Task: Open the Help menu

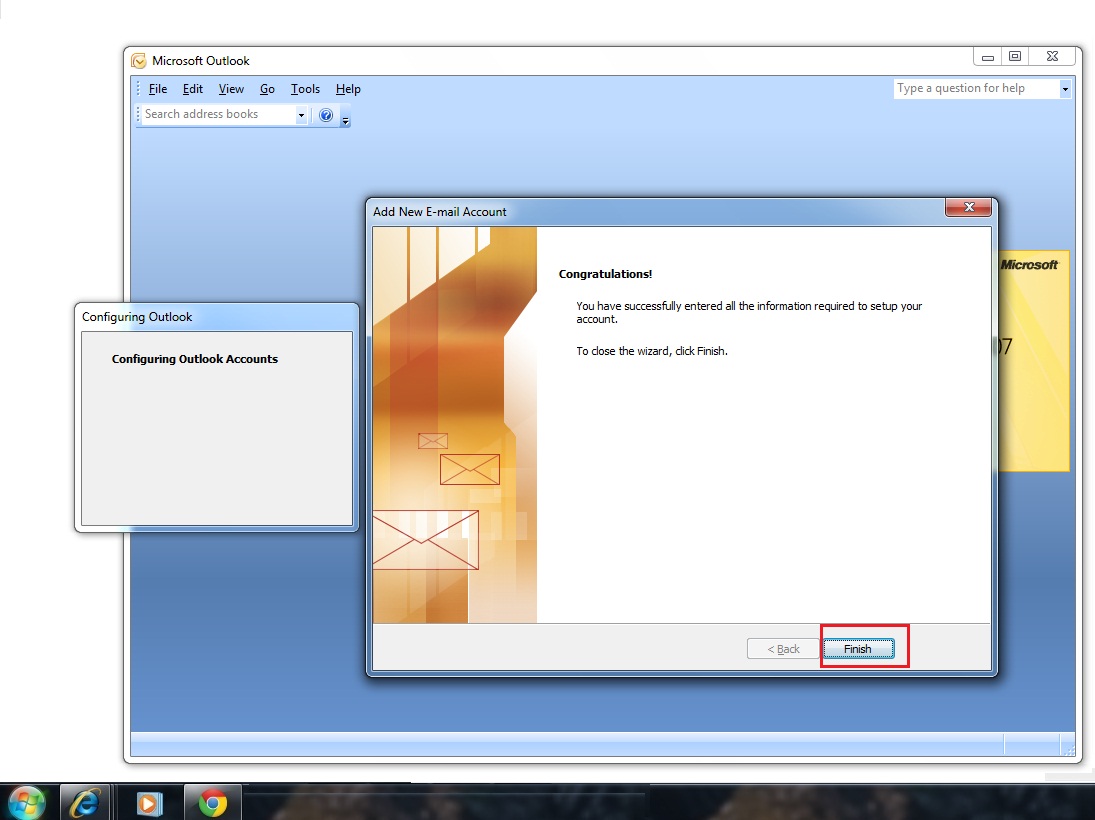Action: (x=348, y=89)
